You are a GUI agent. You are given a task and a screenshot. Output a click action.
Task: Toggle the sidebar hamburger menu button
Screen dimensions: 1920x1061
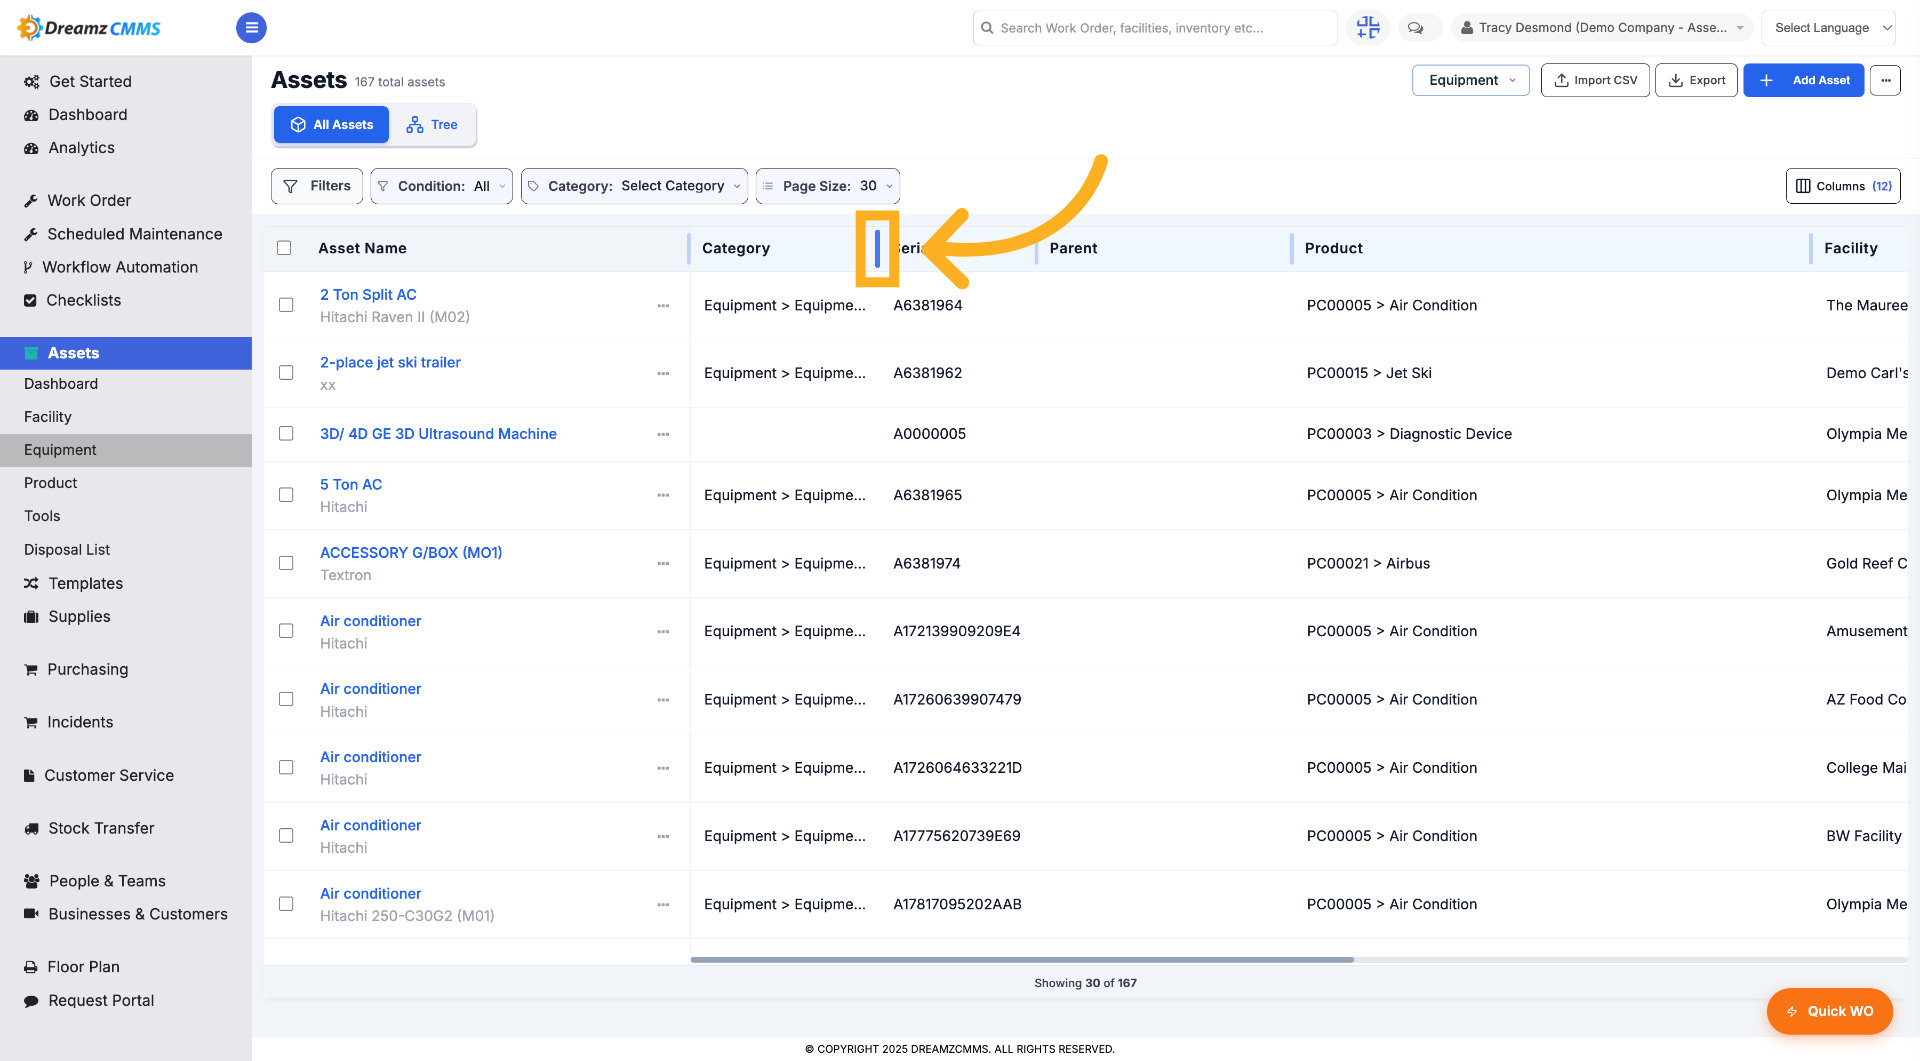pos(251,27)
